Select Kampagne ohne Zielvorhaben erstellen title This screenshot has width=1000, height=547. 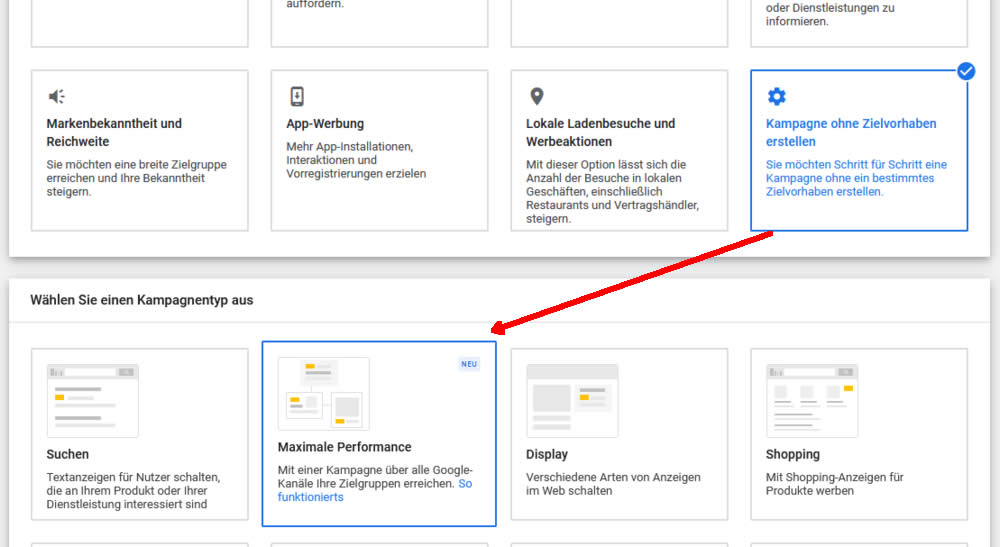851,133
